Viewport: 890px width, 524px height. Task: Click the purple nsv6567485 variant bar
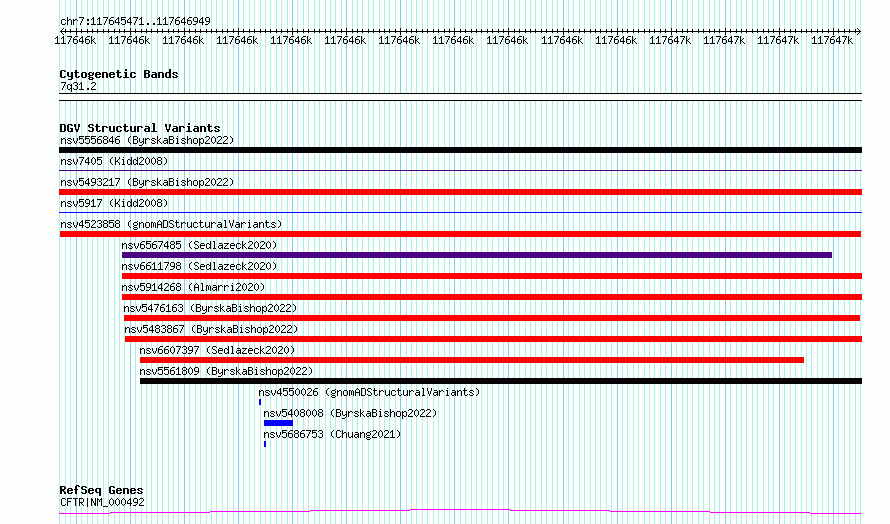coord(477,255)
